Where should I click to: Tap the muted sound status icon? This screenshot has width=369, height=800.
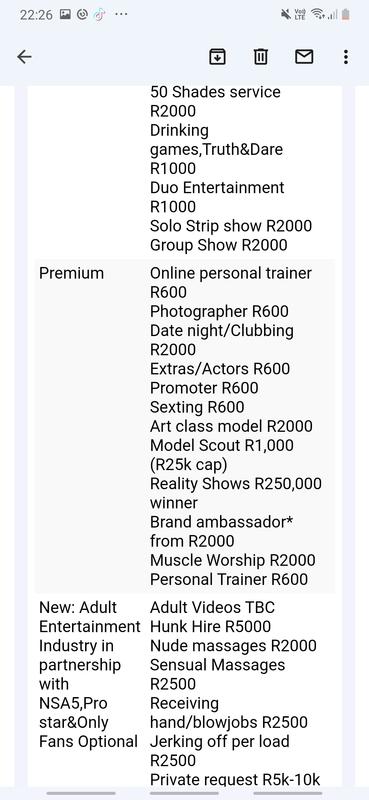(x=286, y=14)
